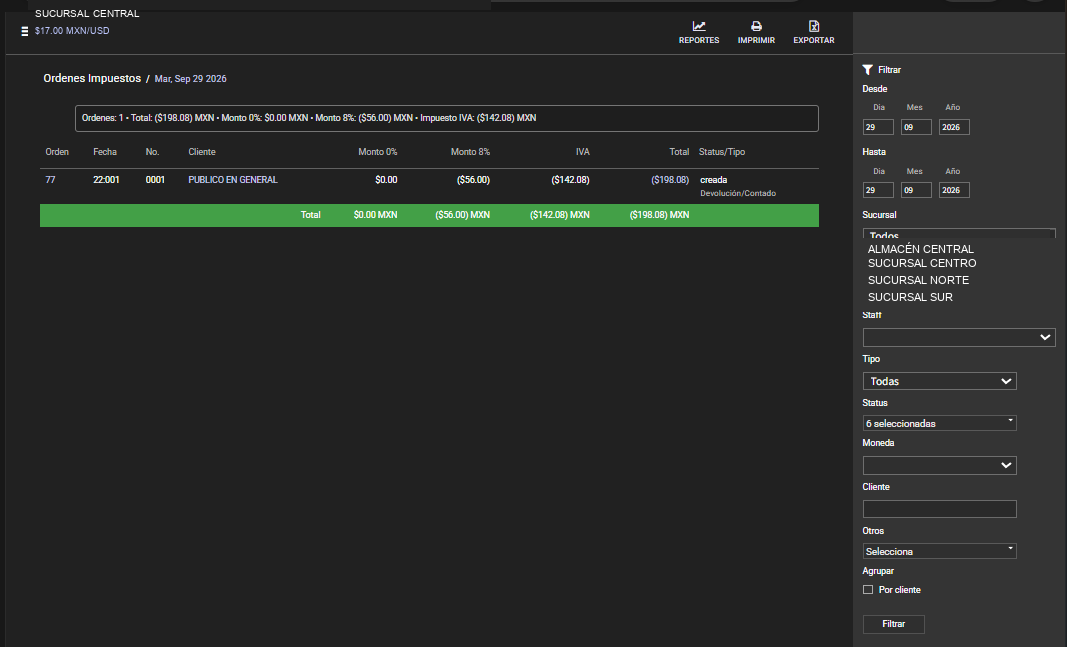Click the Desde Mes input field
Image resolution: width=1067 pixels, height=647 pixels.
pyautogui.click(x=916, y=127)
